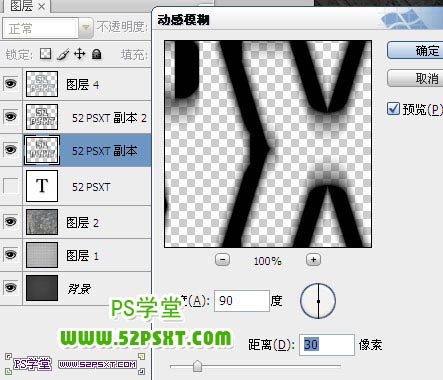Select layer named 图层 2
This screenshot has height=380, width=443.
coord(83,223)
